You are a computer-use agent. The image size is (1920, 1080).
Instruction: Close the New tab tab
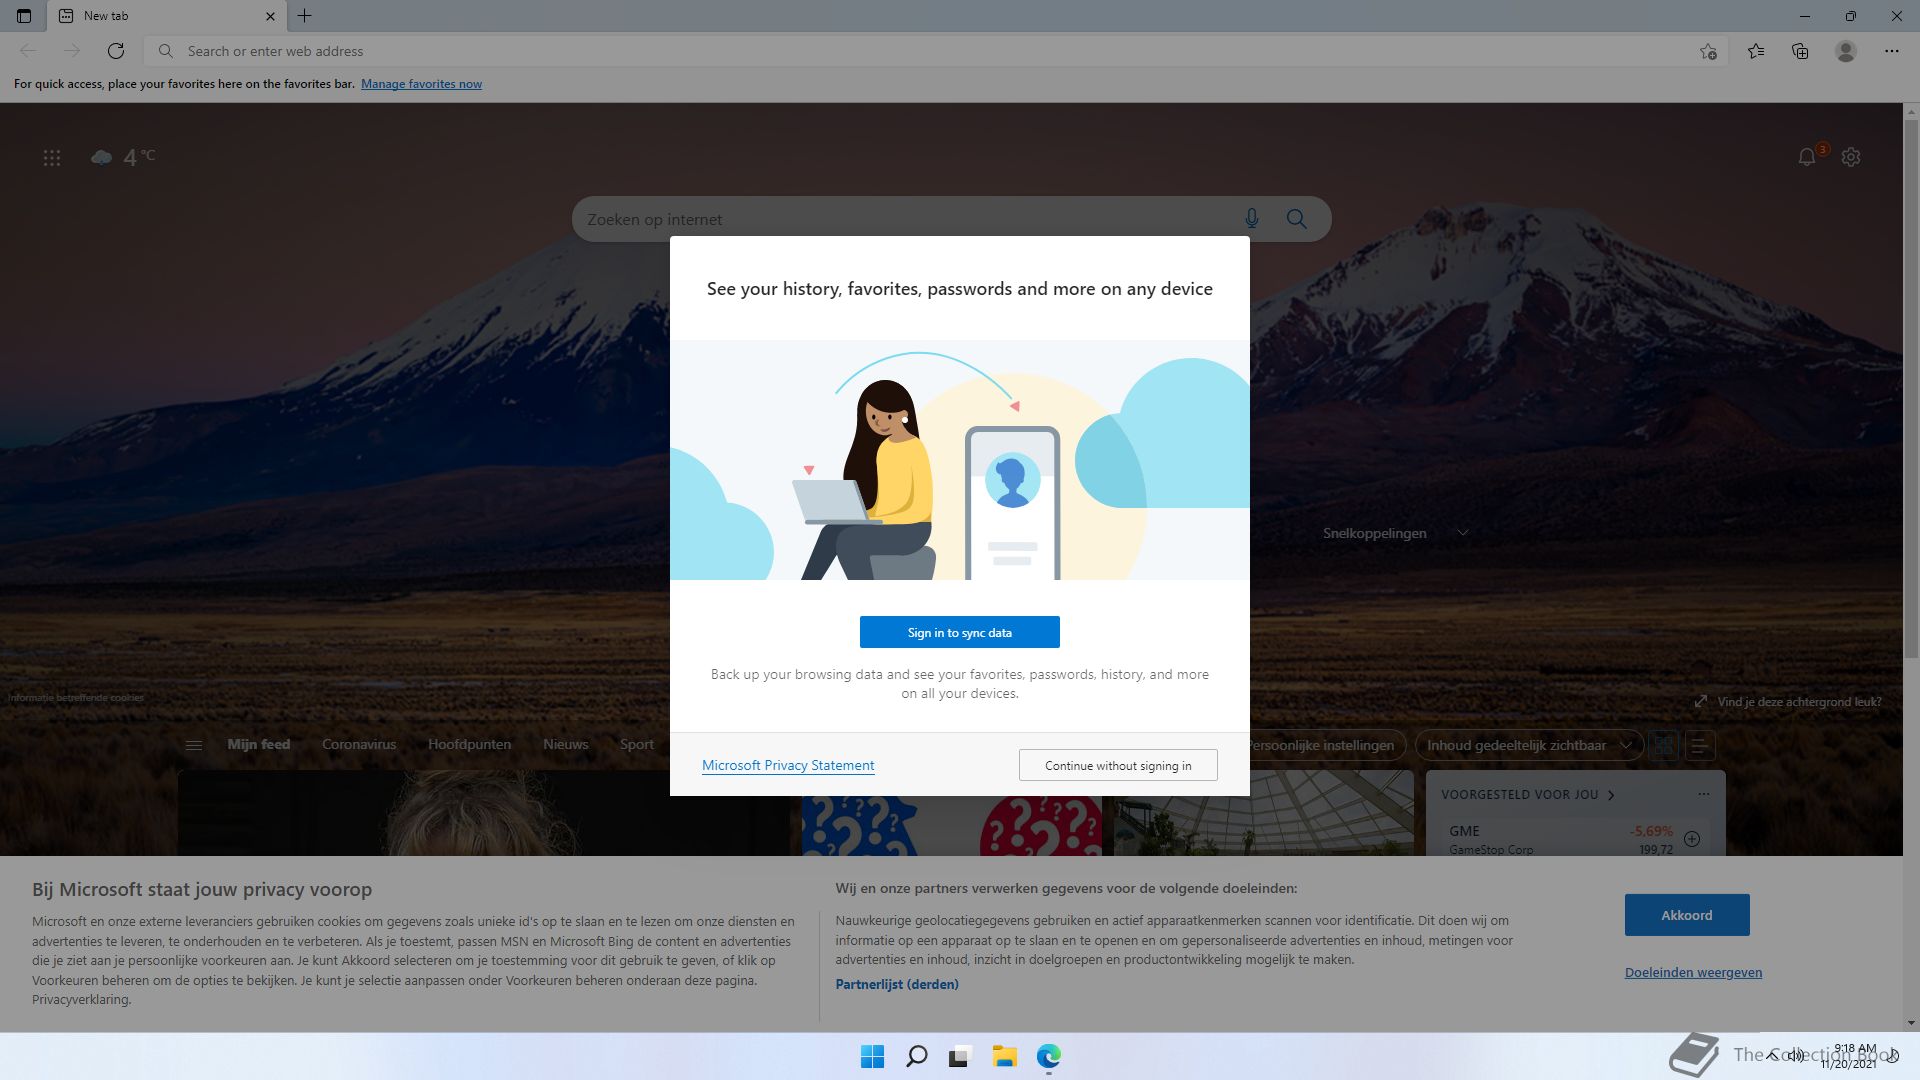[270, 16]
